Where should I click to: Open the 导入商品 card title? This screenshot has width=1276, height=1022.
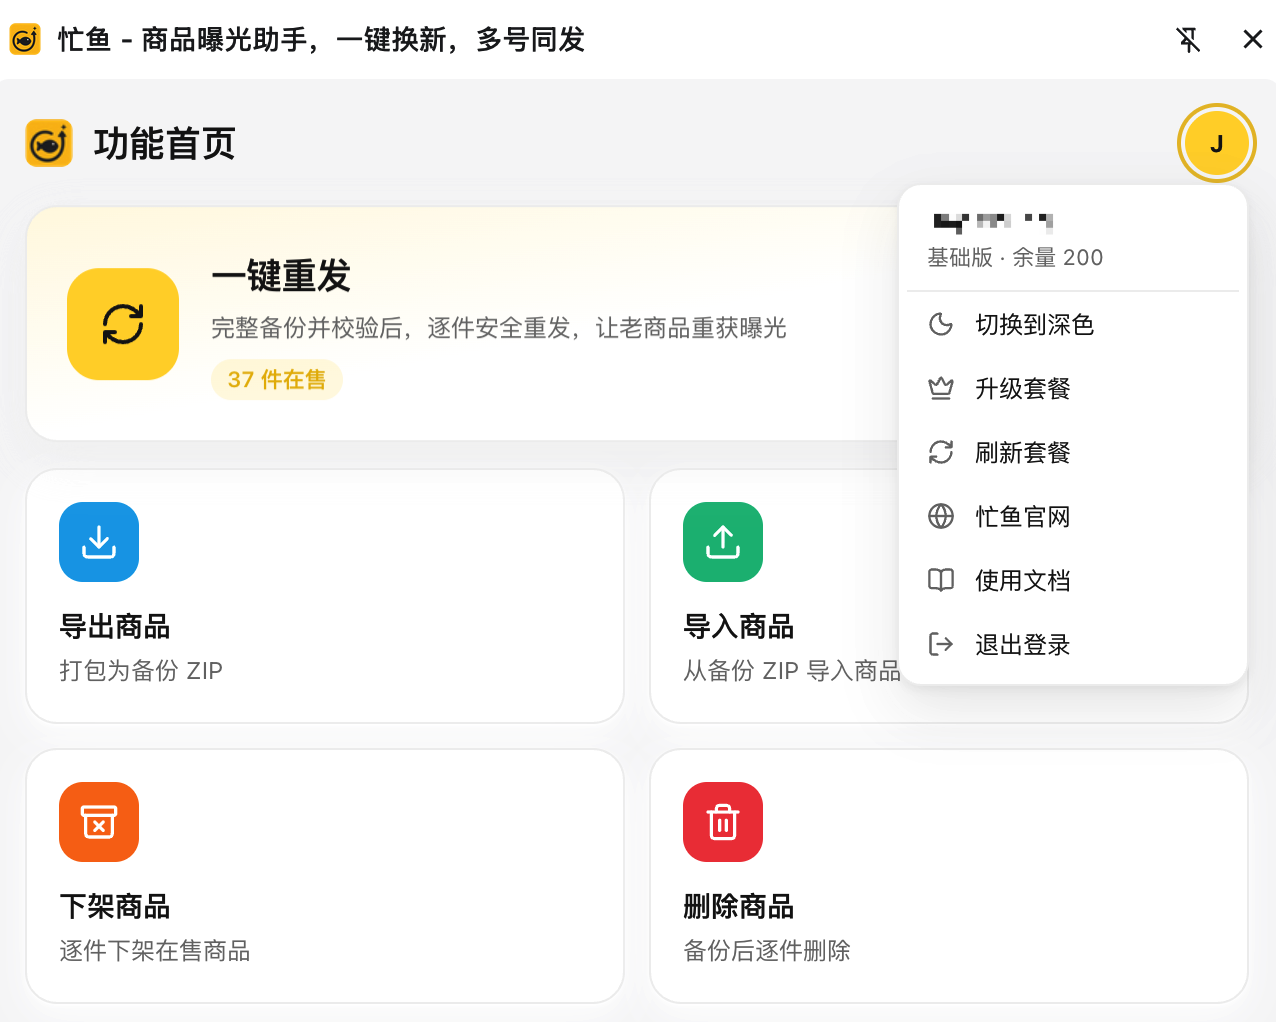point(739,627)
